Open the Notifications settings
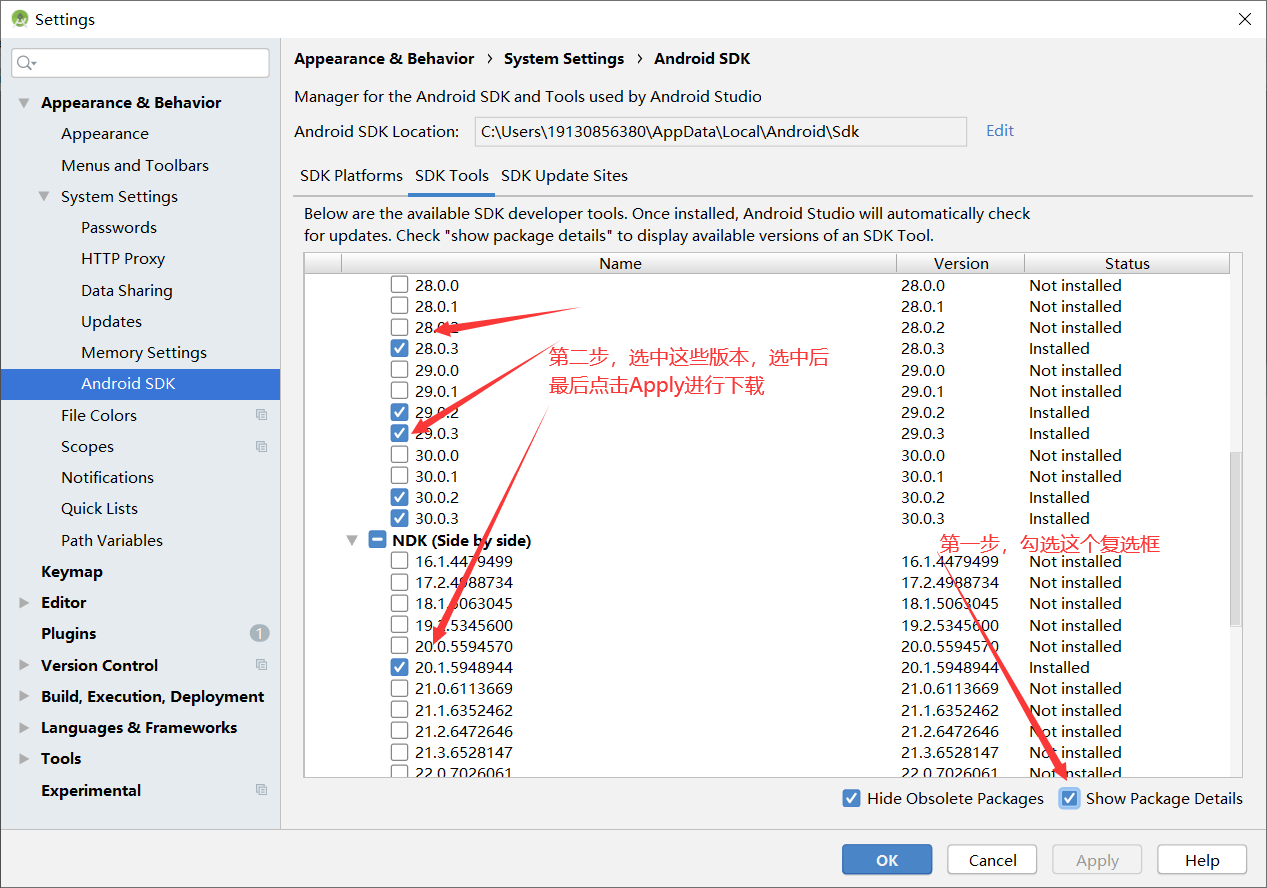This screenshot has width=1267, height=888. (107, 477)
